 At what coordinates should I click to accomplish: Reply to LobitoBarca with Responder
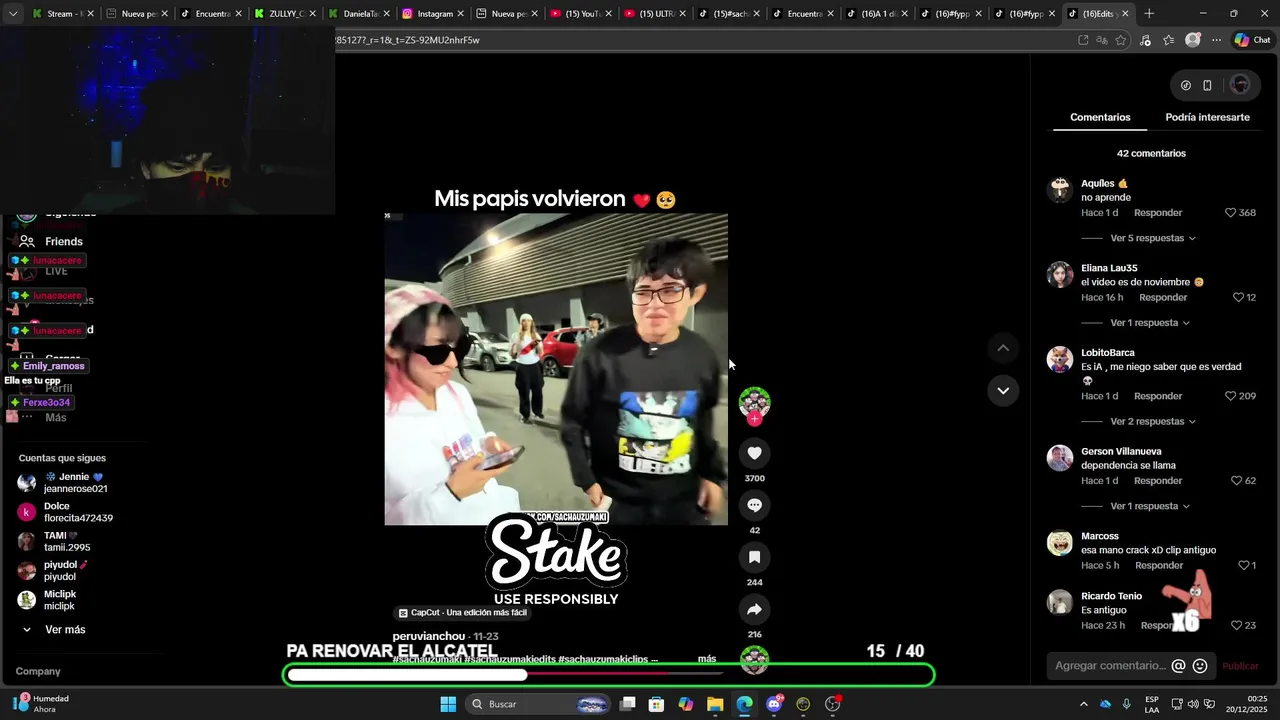tap(1158, 396)
